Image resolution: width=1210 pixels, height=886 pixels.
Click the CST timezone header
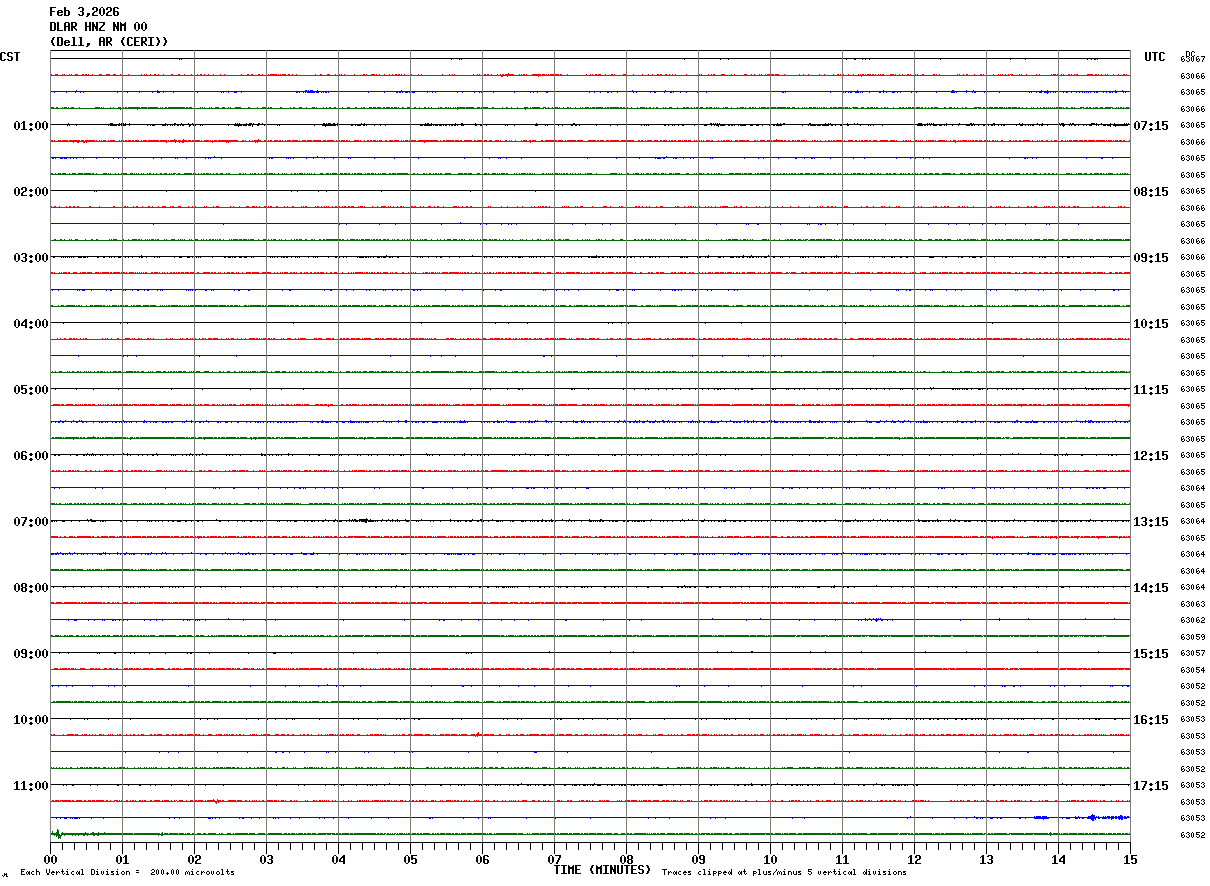[10, 57]
